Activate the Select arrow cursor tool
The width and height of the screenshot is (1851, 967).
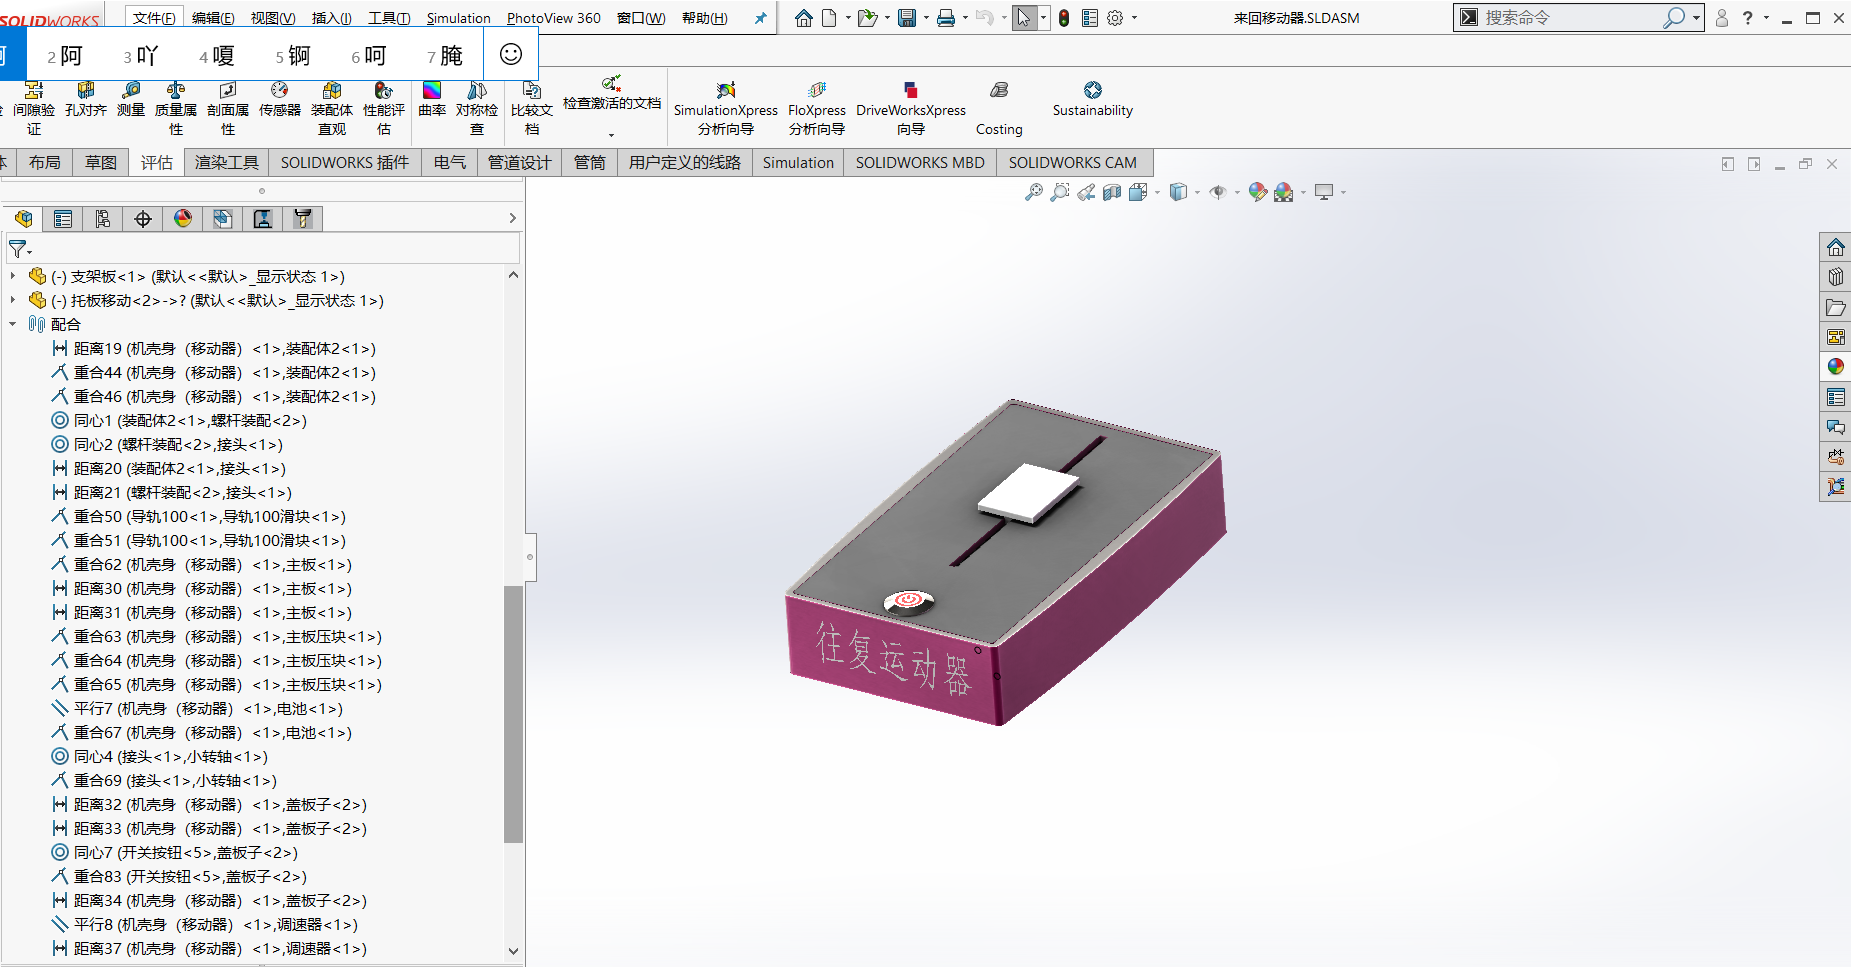[1024, 18]
